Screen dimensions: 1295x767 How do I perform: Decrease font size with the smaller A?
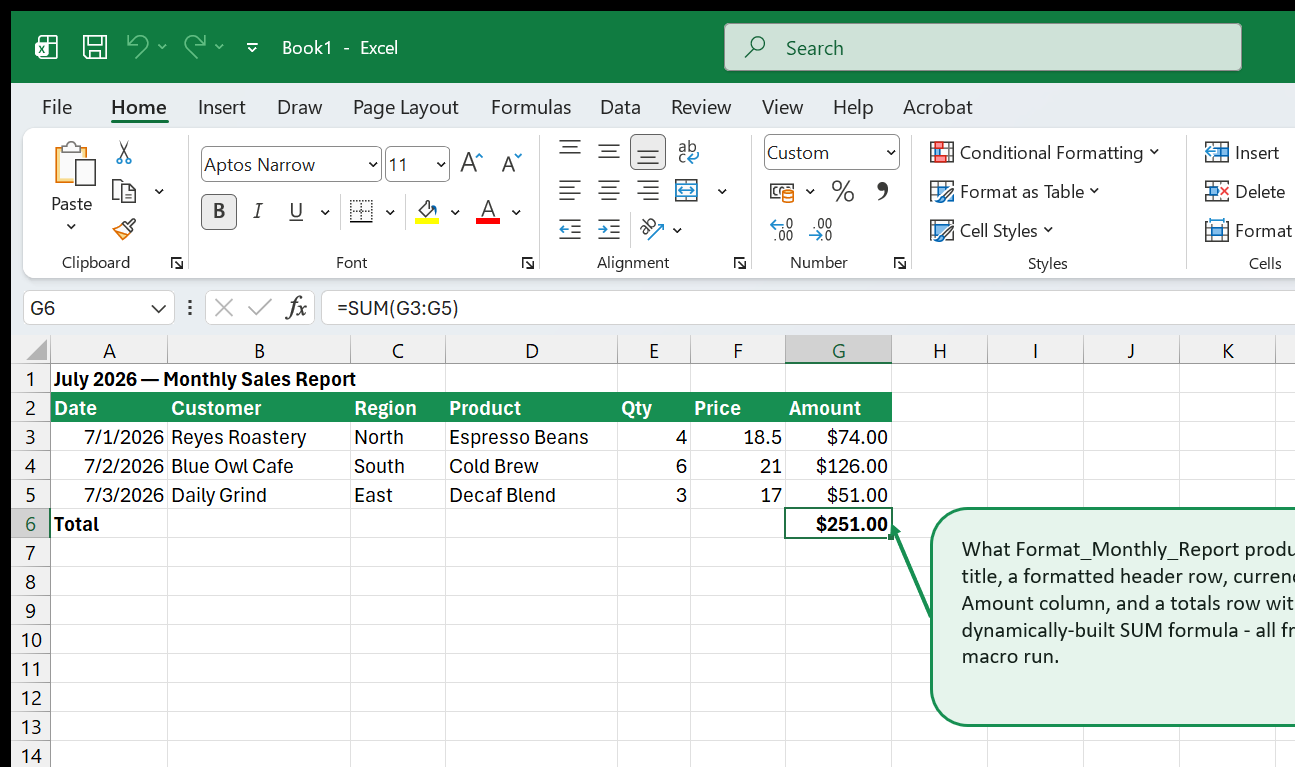point(511,164)
